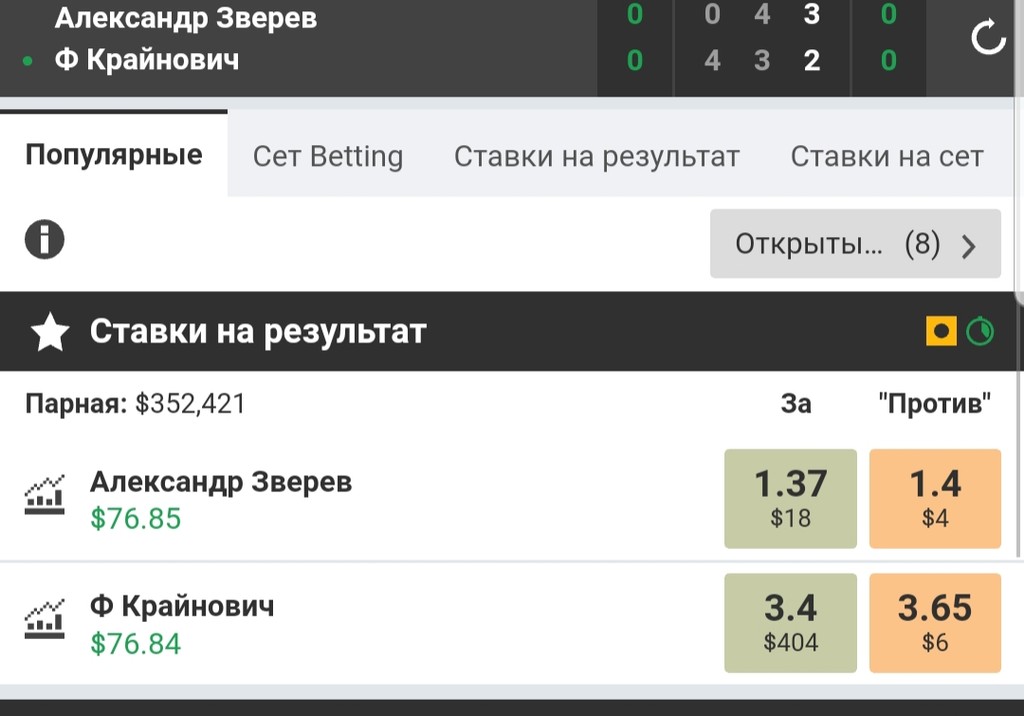Switch to the Популярные tab

coord(114,155)
